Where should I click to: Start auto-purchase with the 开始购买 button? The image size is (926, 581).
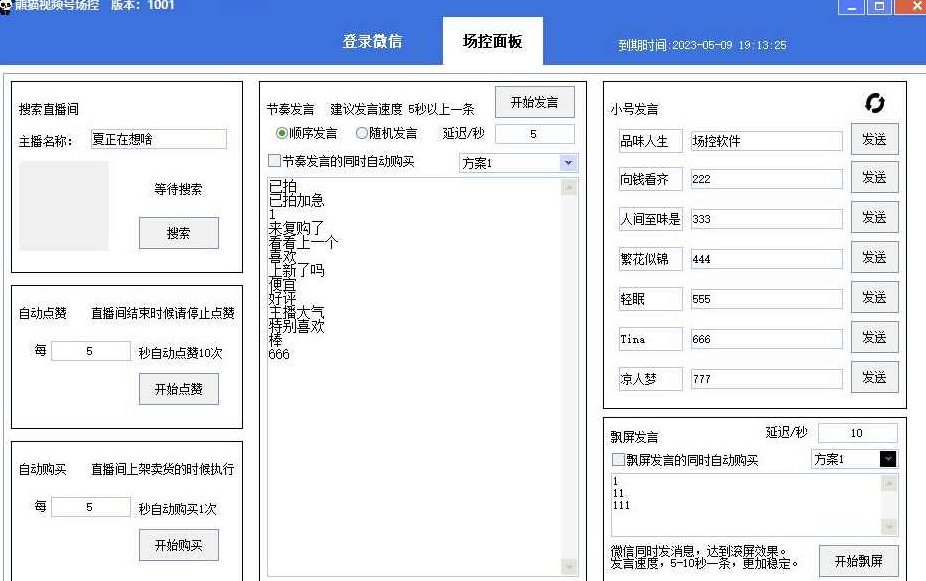pos(178,545)
